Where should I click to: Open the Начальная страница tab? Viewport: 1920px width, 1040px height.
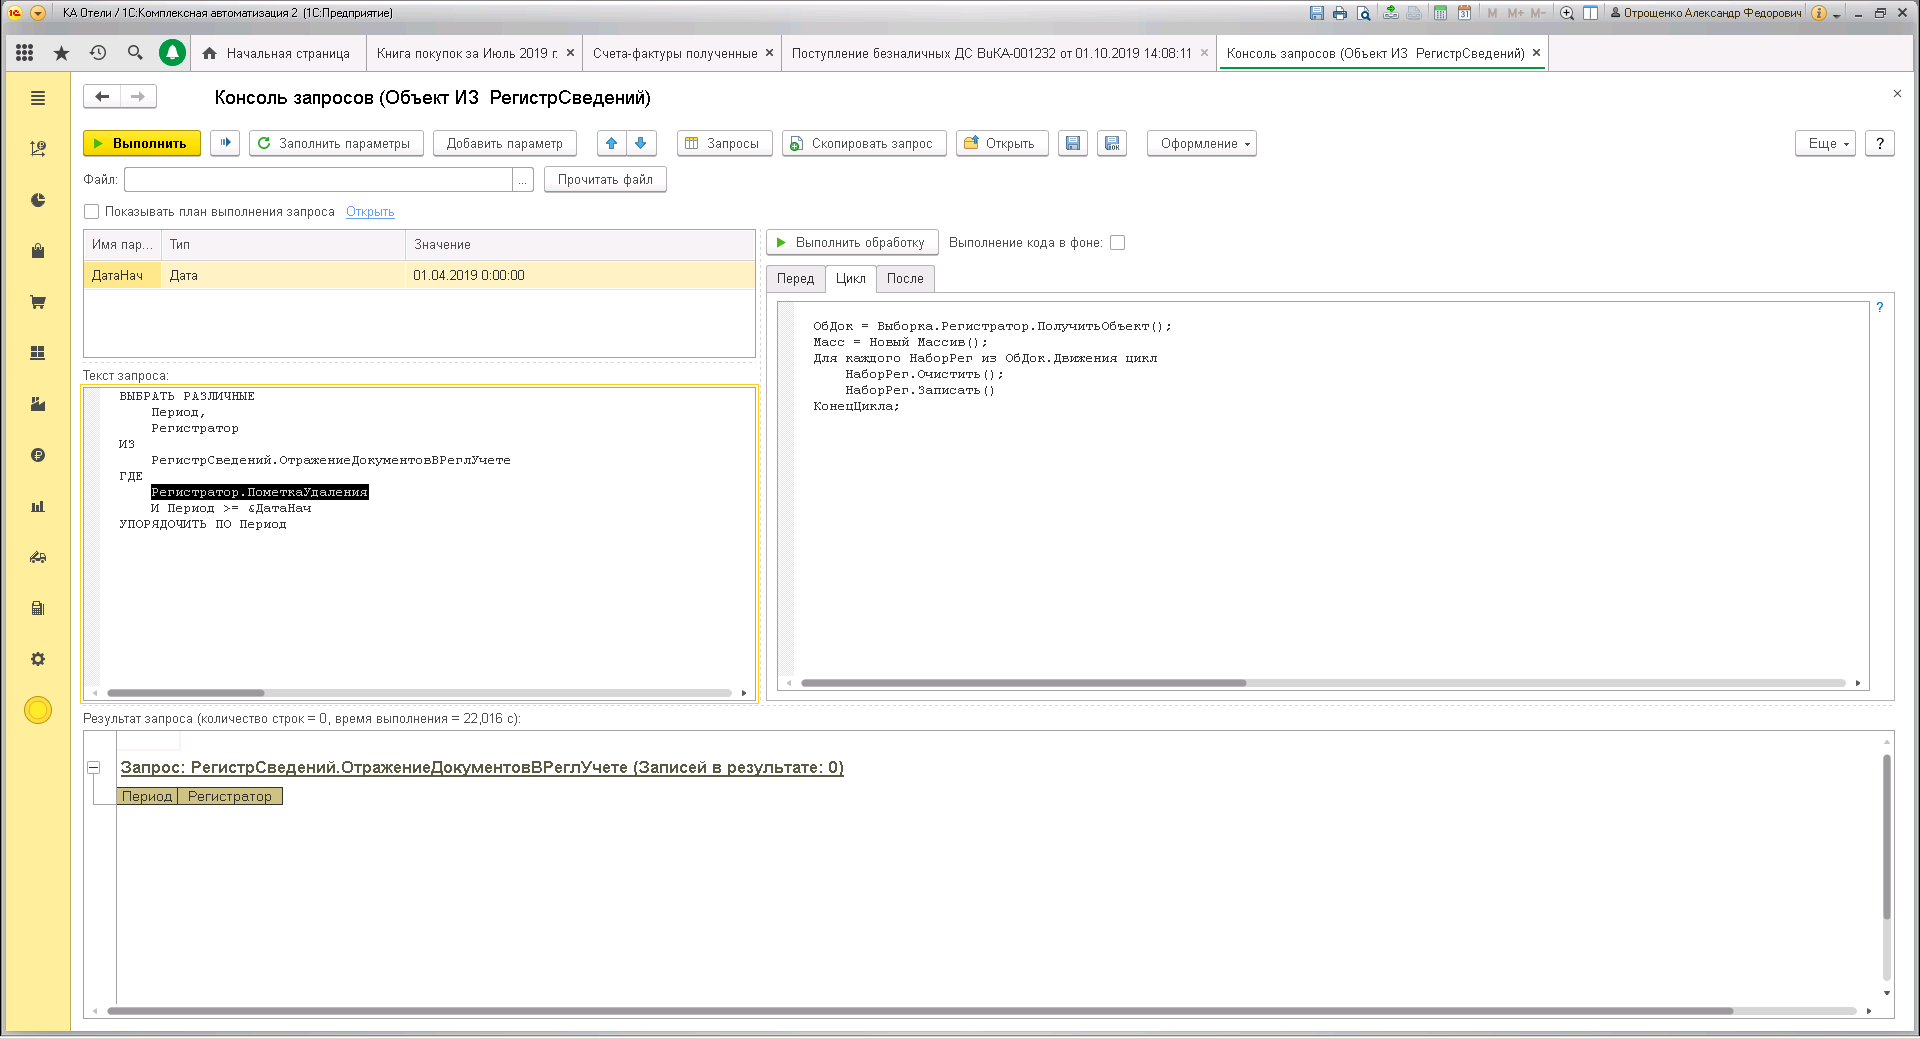click(277, 53)
